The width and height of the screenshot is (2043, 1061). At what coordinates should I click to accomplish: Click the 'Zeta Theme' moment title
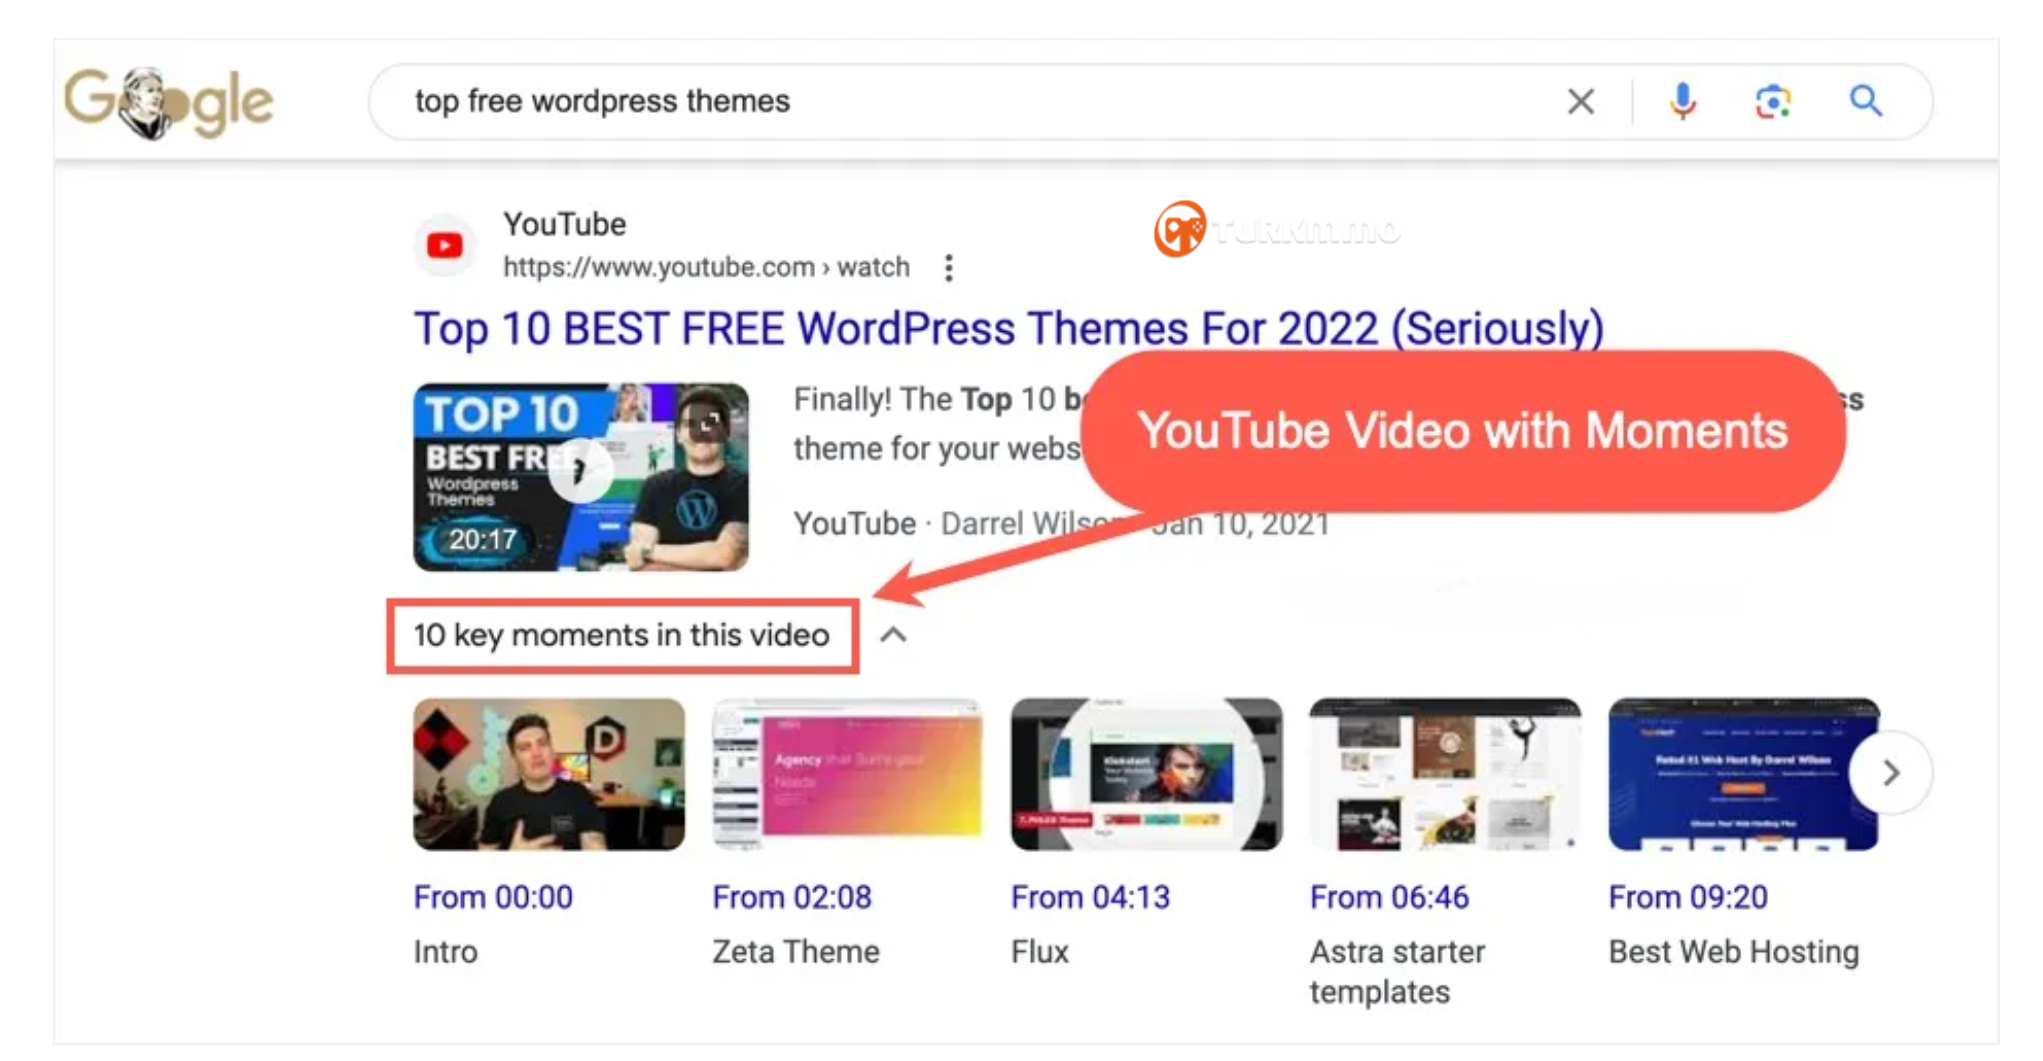pos(796,951)
